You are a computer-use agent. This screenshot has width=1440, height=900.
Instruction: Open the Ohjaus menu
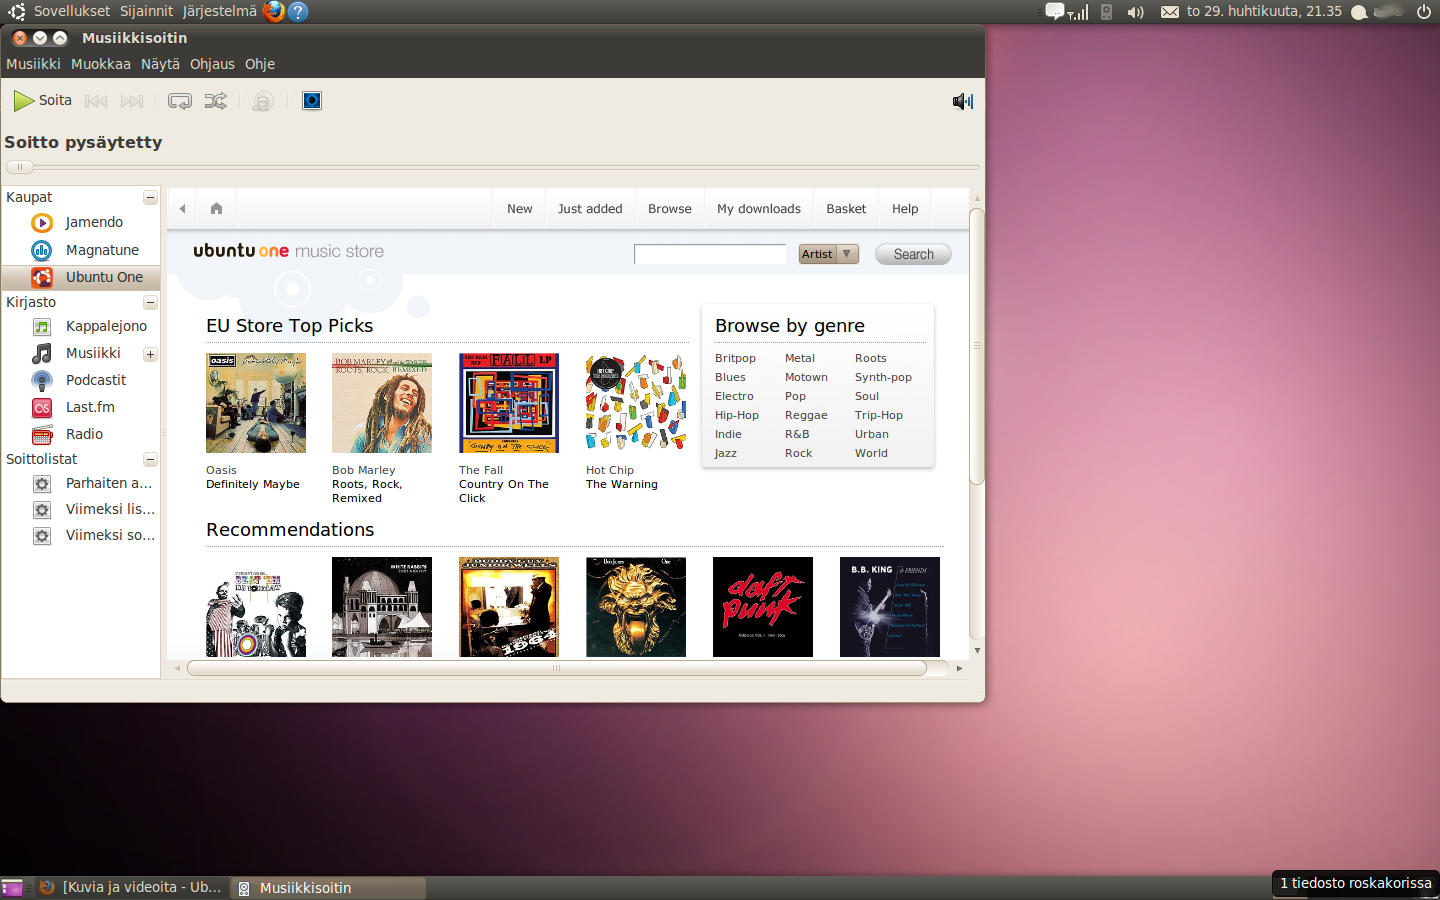click(212, 64)
